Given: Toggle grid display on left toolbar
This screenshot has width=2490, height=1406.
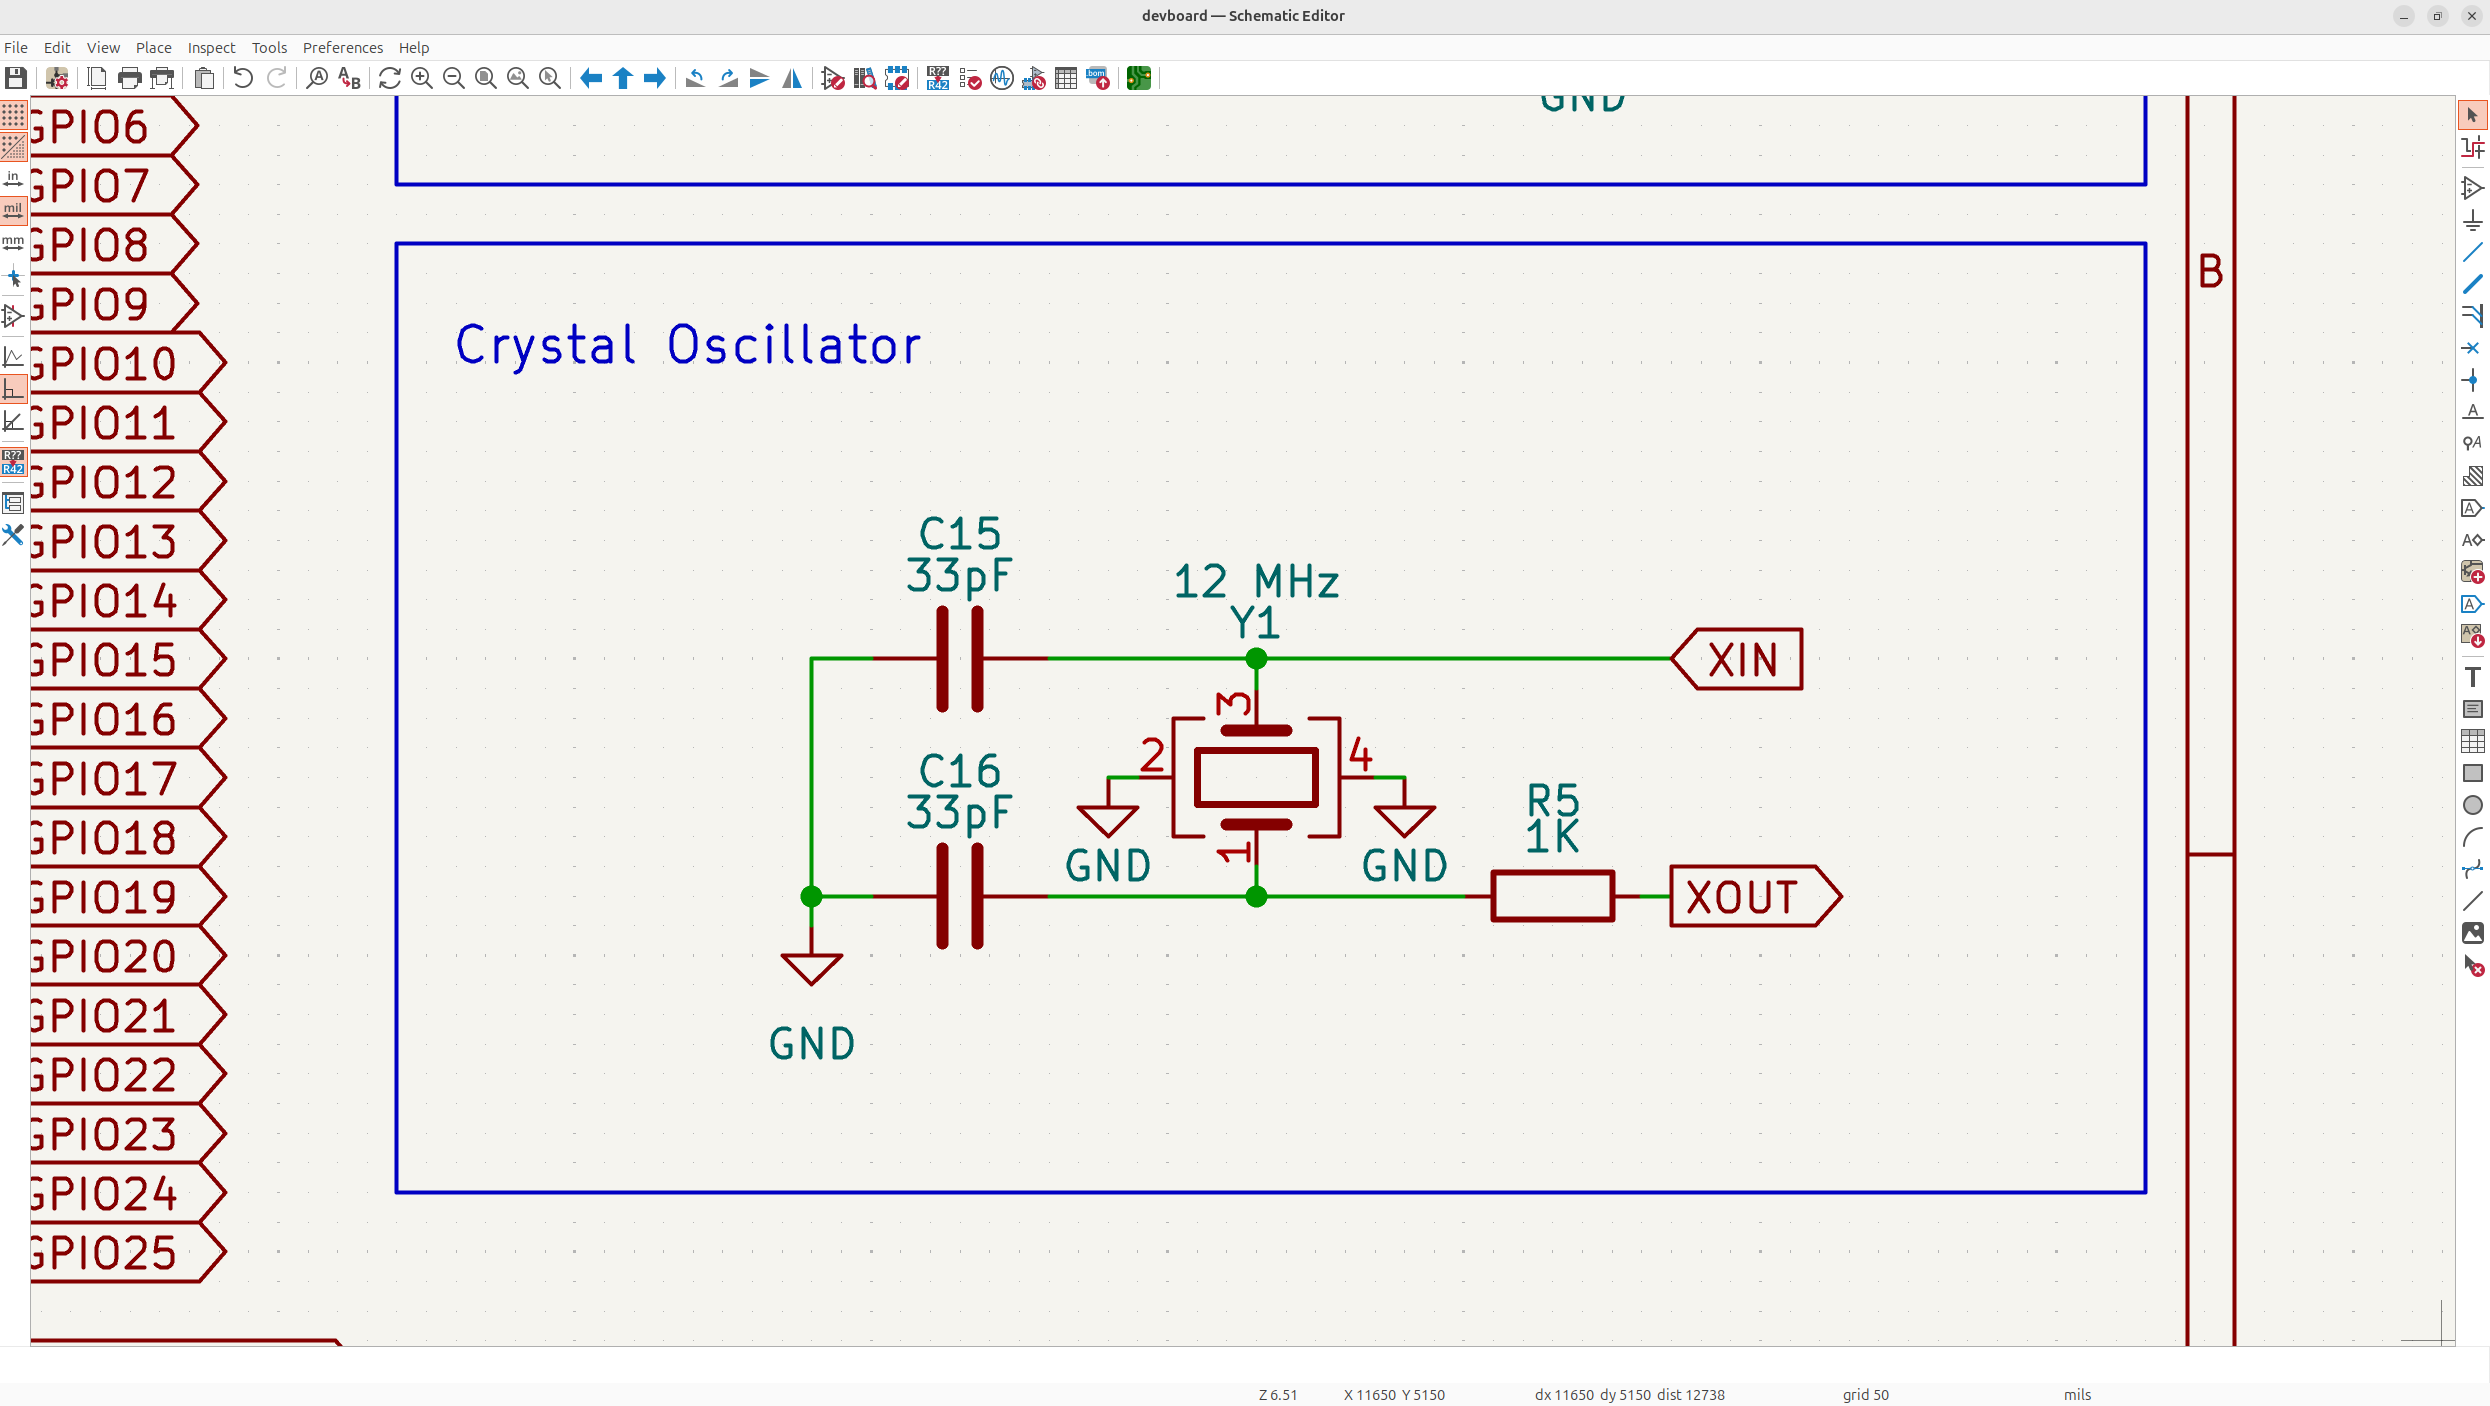Looking at the screenshot, I should pos(13,115).
